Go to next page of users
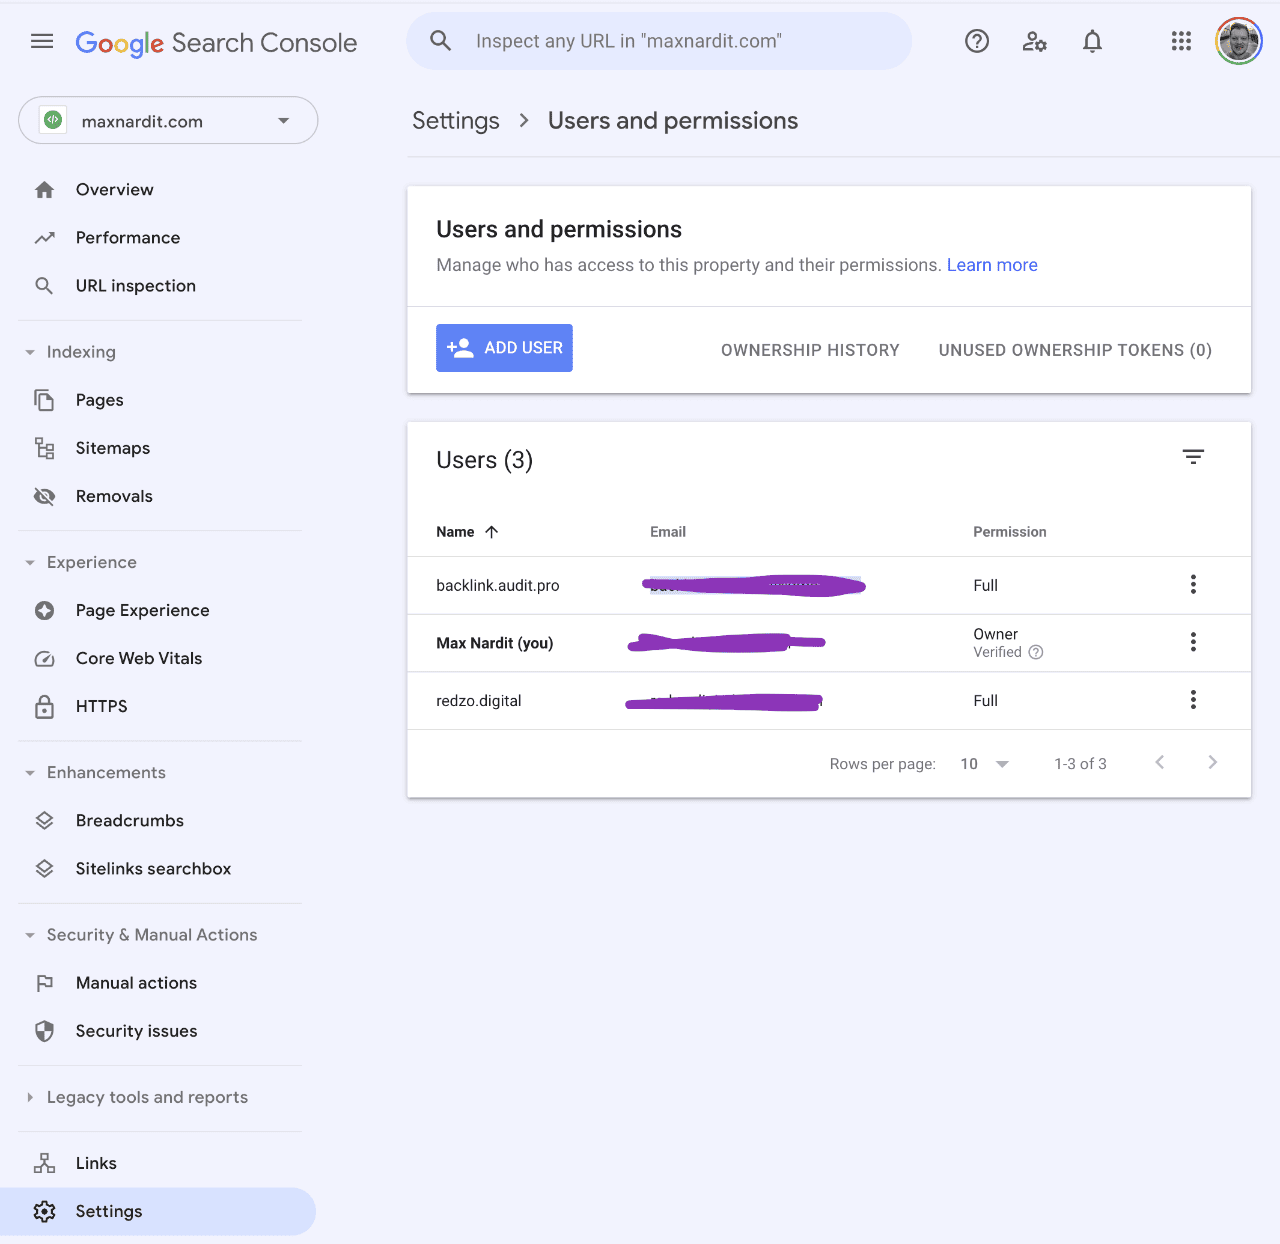 click(x=1212, y=762)
